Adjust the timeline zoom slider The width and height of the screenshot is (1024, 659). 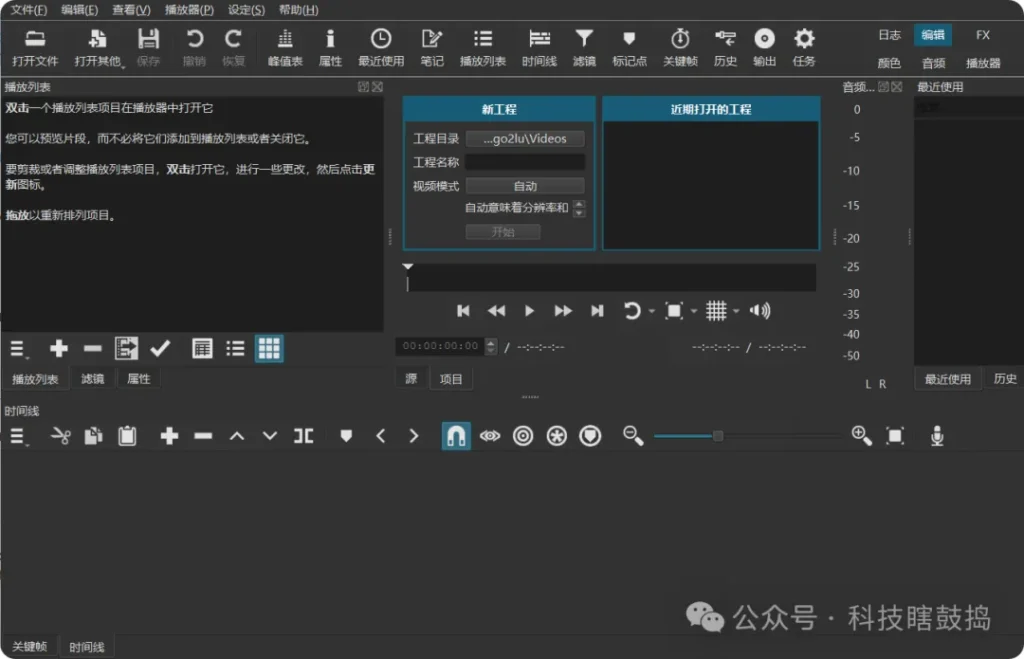click(x=746, y=436)
